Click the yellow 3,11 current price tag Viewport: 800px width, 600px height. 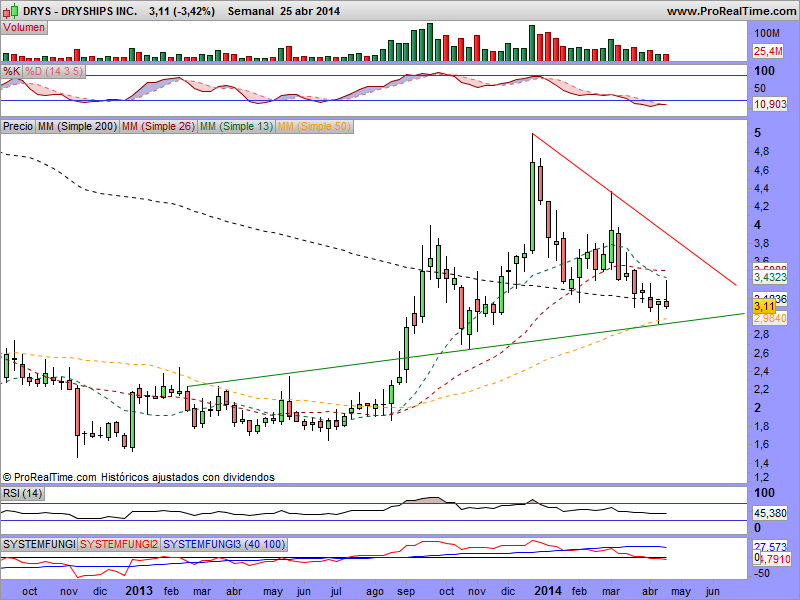[764, 306]
